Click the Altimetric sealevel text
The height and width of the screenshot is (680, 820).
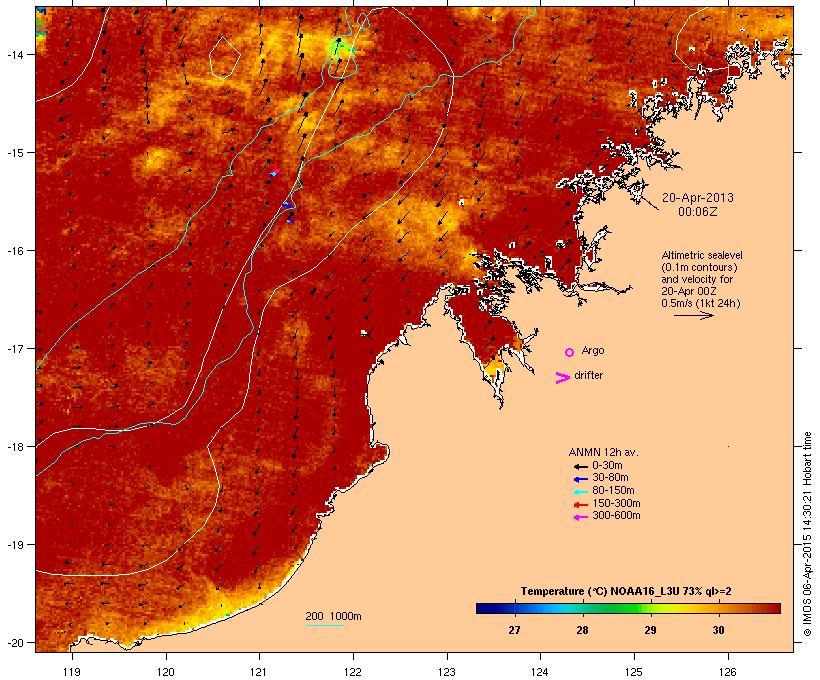pos(702,255)
